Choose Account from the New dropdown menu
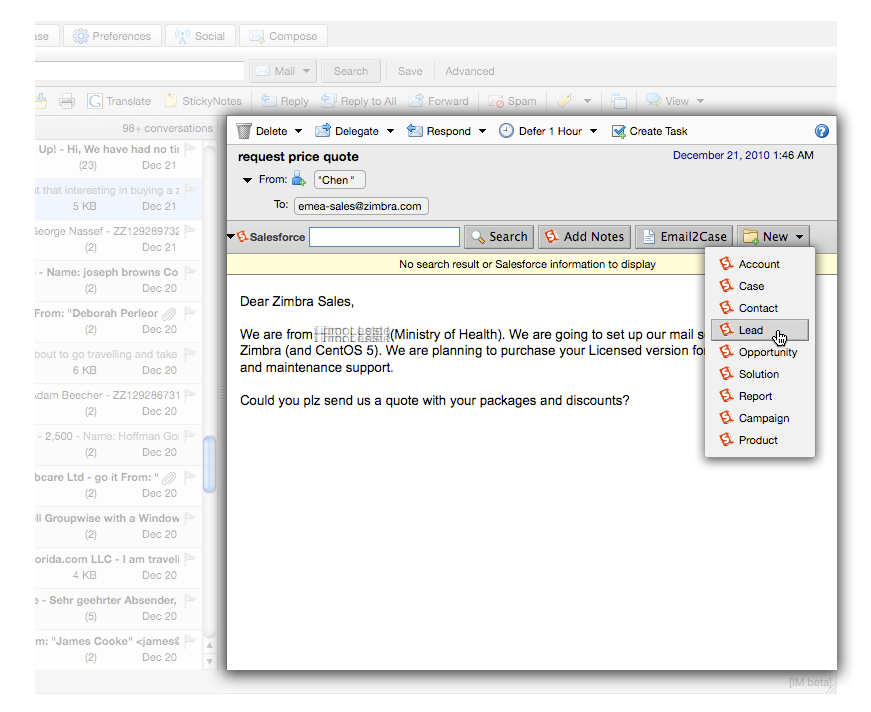The height and width of the screenshot is (712, 871). point(759,264)
